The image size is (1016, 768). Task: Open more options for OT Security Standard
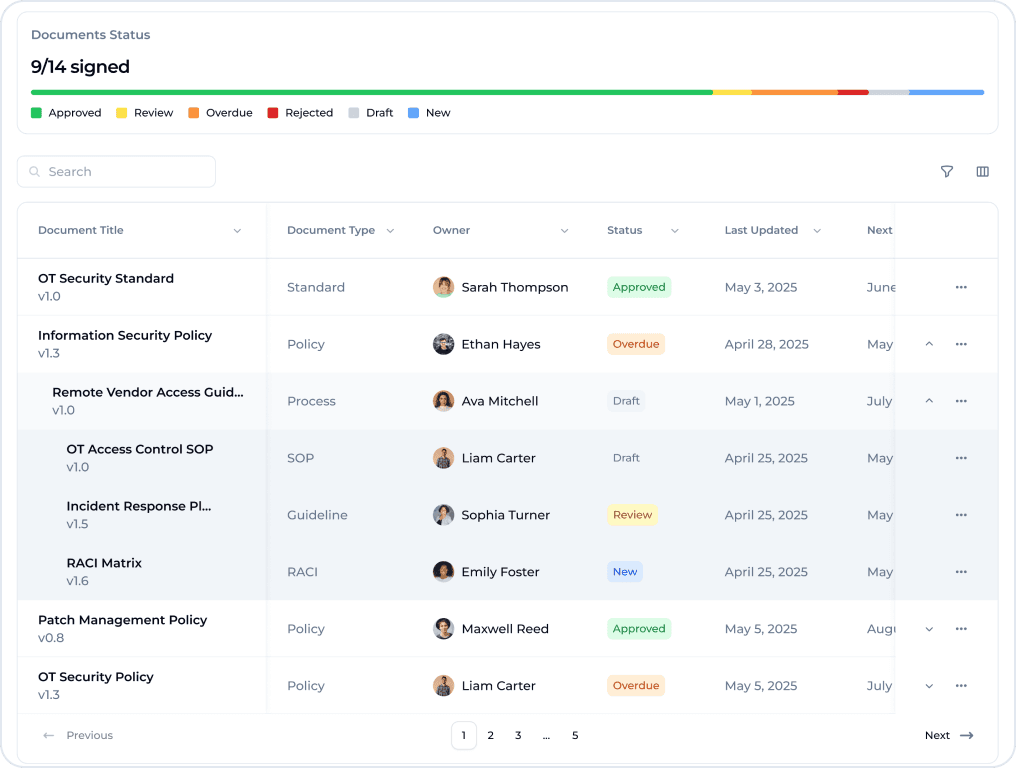coord(961,287)
